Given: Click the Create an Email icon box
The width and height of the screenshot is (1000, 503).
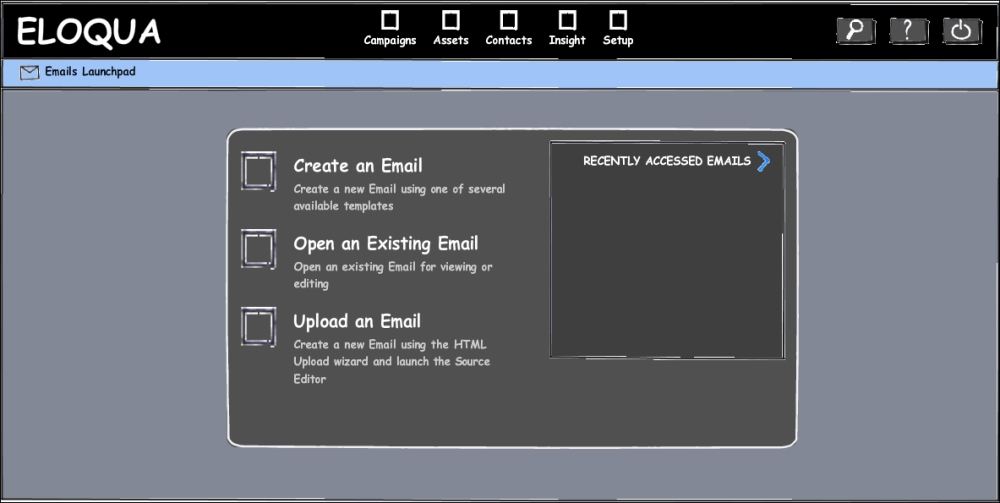Looking at the screenshot, I should click(258, 171).
